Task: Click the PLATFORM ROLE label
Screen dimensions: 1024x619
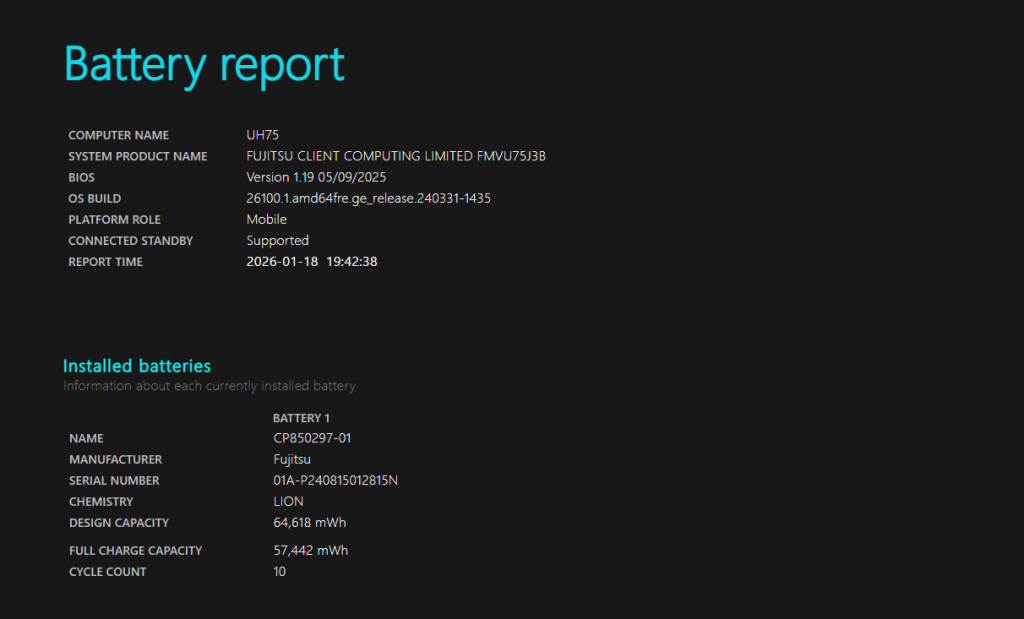Action: (x=114, y=219)
